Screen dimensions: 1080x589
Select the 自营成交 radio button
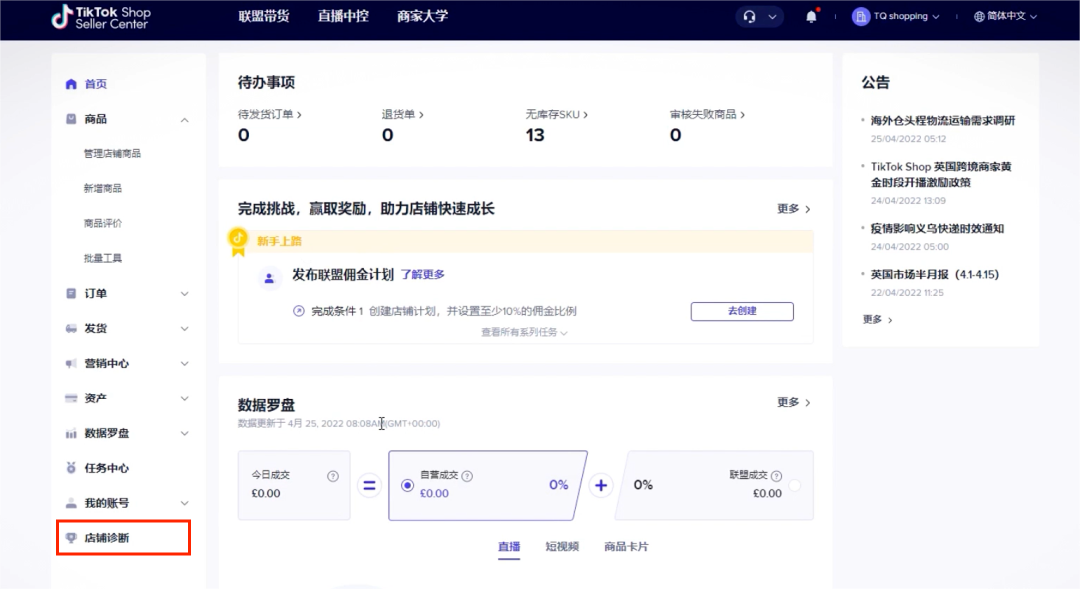(409, 486)
